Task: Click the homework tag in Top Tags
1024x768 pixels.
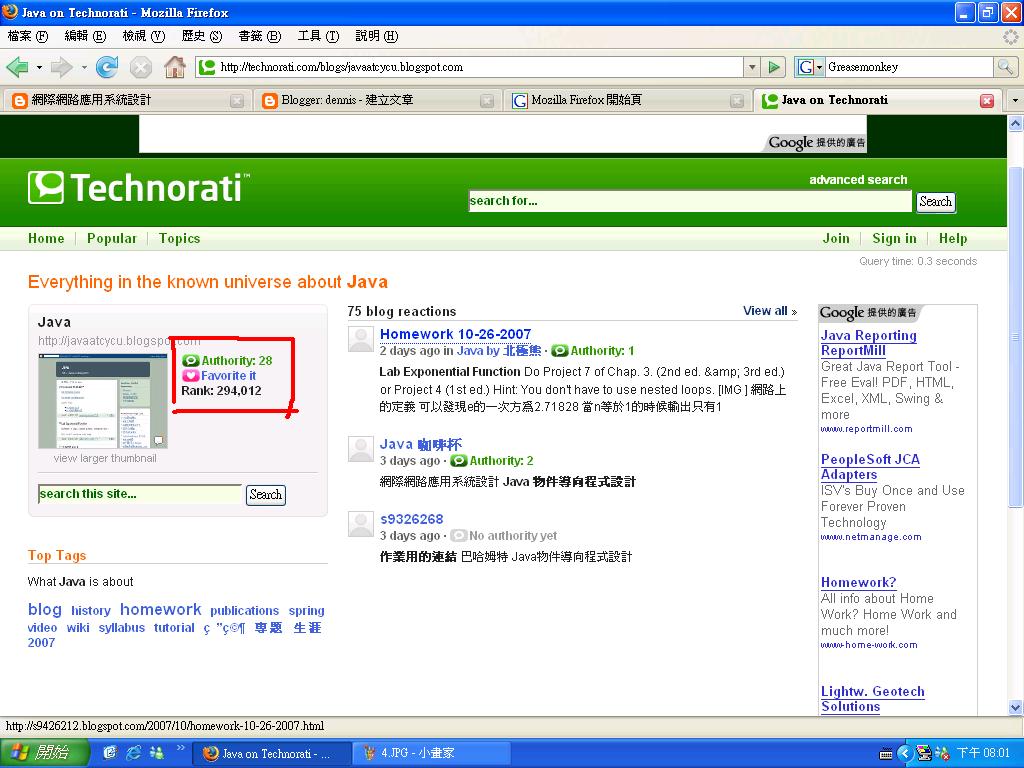Action: [x=161, y=609]
